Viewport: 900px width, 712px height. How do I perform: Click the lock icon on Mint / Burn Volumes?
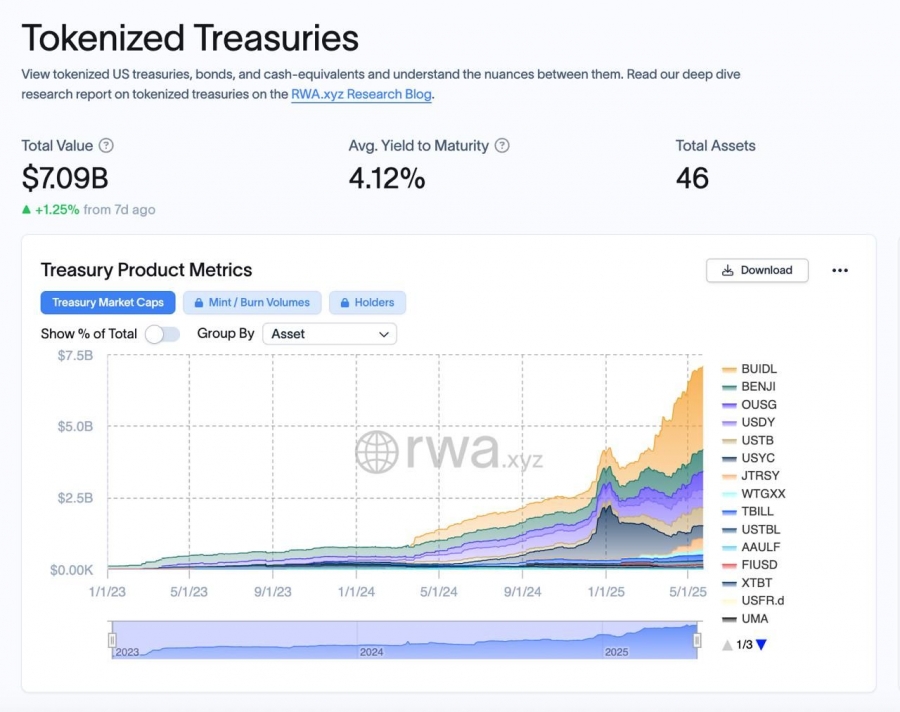pos(199,303)
